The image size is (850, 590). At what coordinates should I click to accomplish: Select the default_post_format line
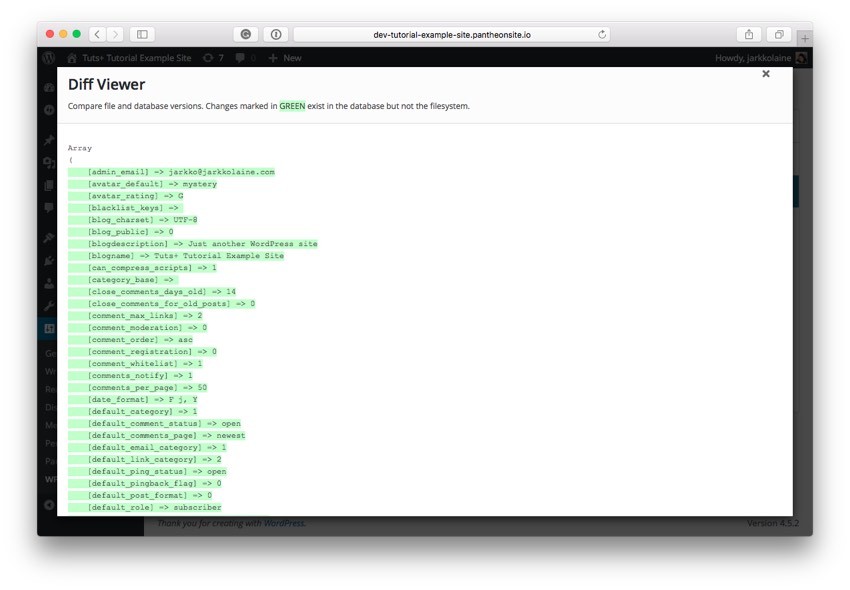140,494
